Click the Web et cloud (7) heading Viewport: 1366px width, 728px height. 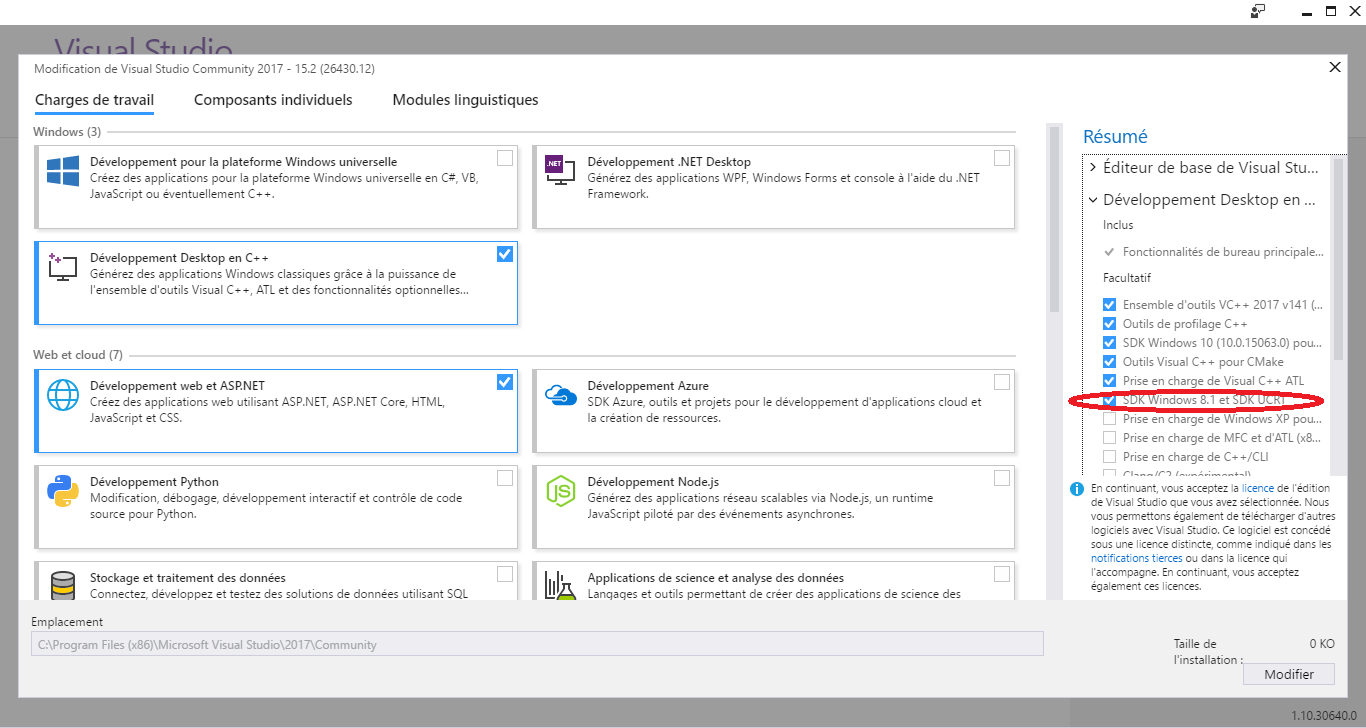coord(78,355)
